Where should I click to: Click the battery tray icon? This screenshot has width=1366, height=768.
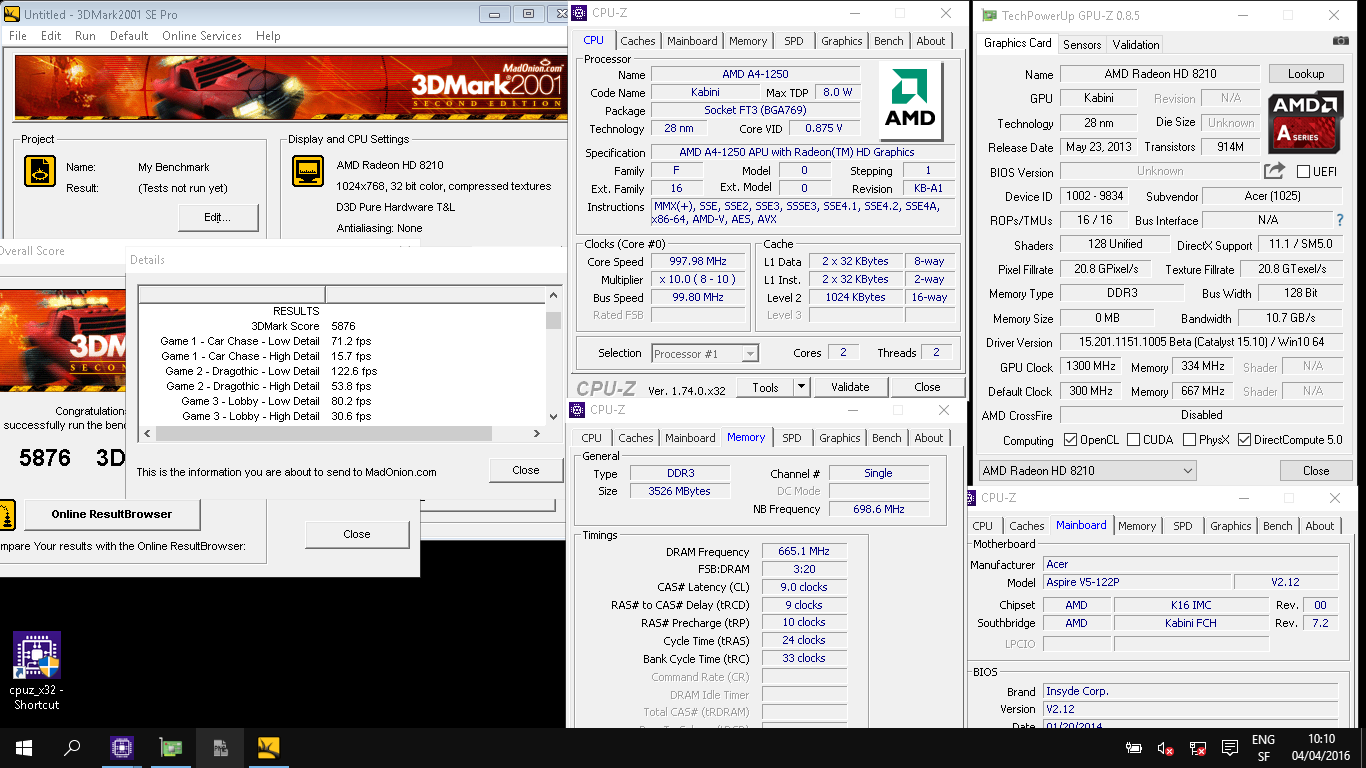(1134, 748)
